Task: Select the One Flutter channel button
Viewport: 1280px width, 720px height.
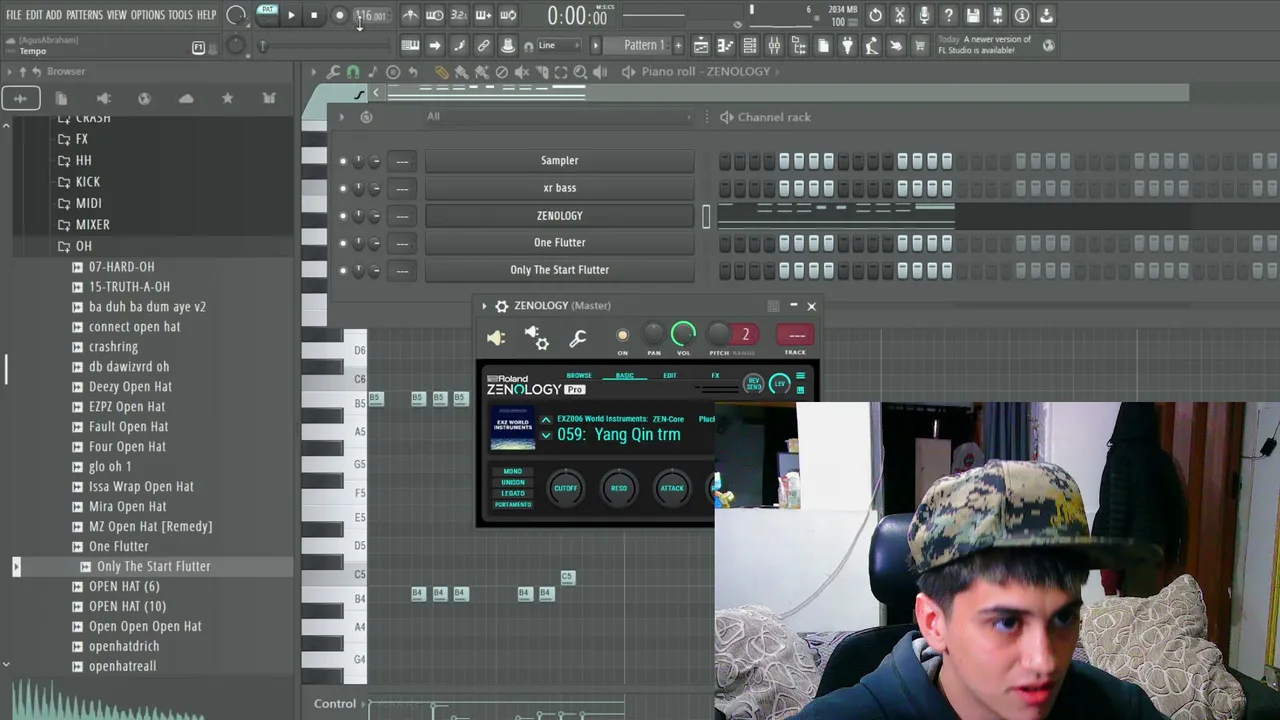Action: [559, 242]
